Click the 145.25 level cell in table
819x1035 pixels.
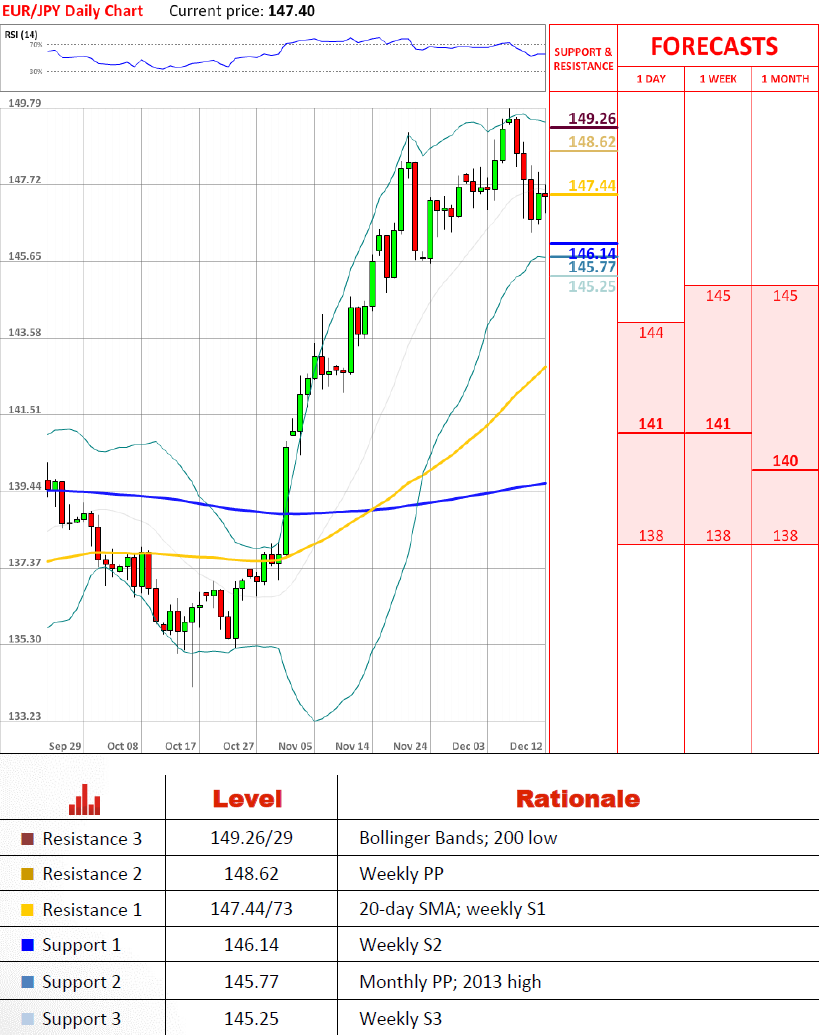[251, 1019]
